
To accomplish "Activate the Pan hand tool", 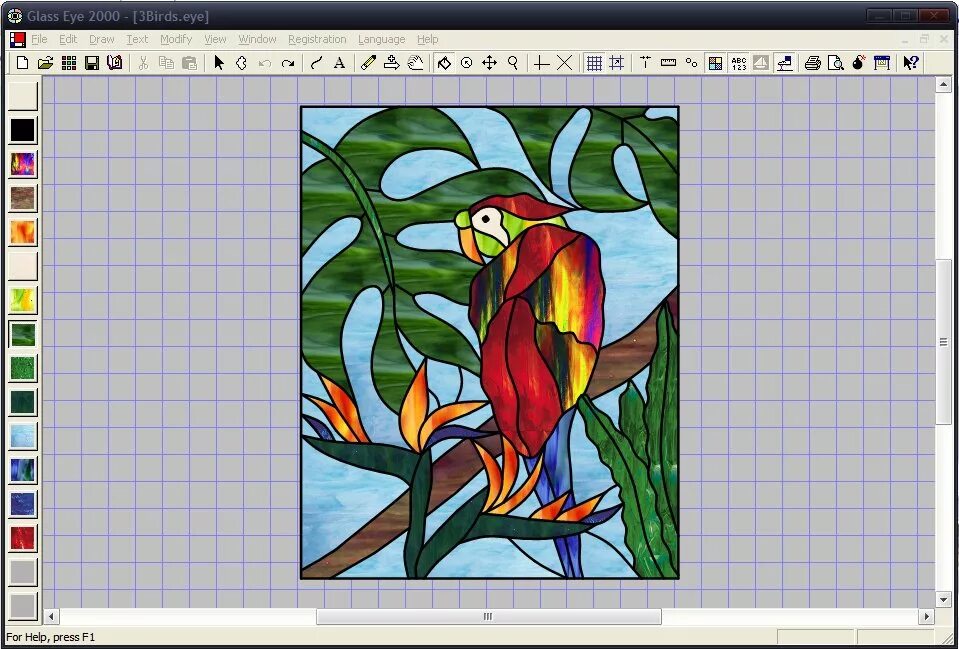I will coord(416,62).
